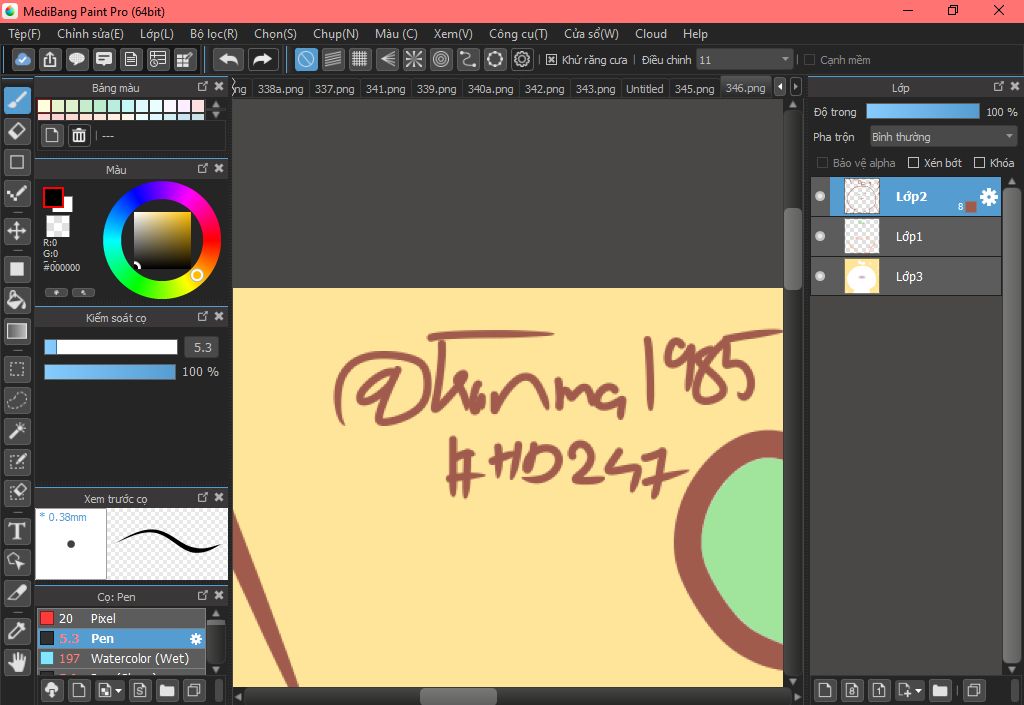Screen dimensions: 1024x705
Task: Switch to the 343.png tab
Action: [595, 89]
